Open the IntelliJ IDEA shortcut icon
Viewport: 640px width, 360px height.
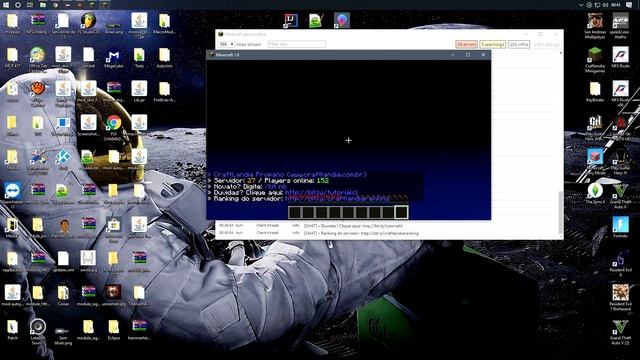click(291, 20)
